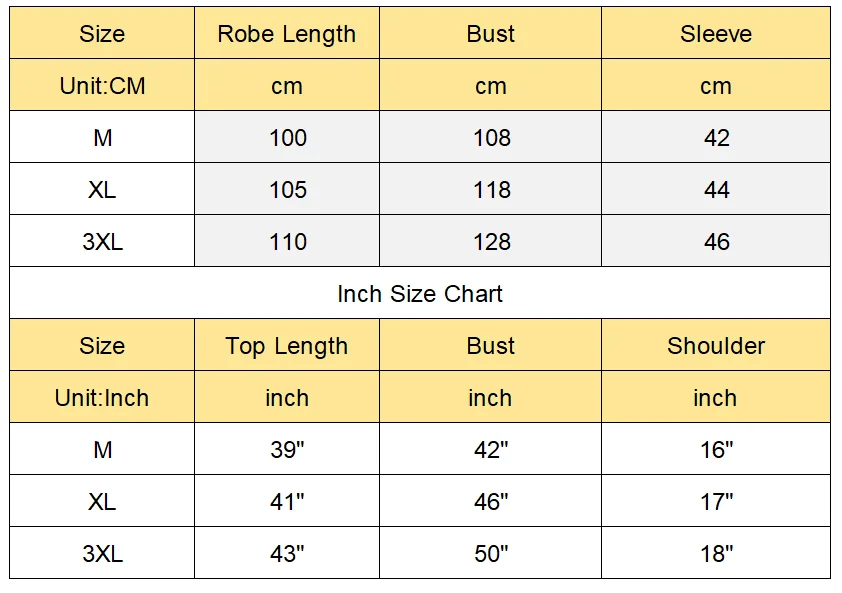Select the Top Length column header
Viewport: 842px width, 593px height.
pos(287,345)
